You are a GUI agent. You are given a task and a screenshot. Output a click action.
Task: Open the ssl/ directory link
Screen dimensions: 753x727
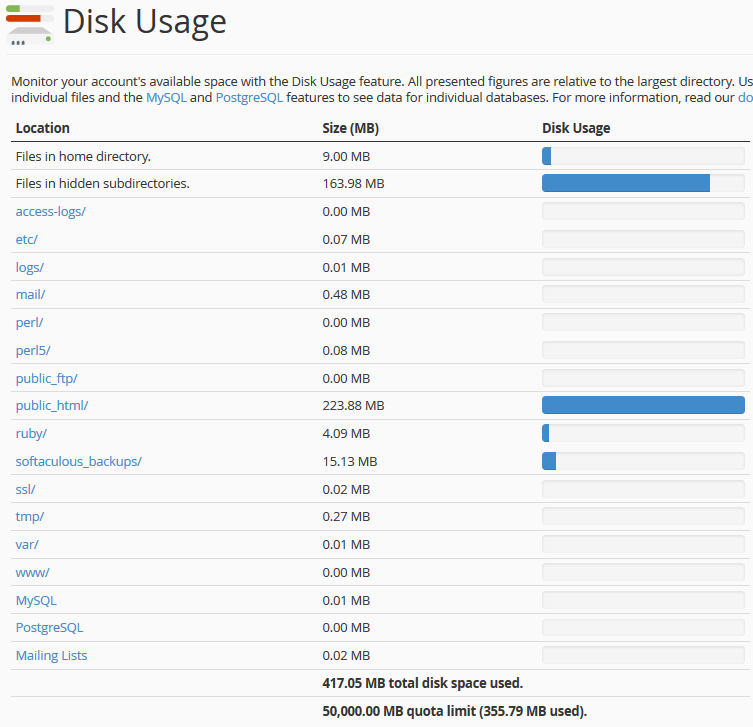[25, 489]
